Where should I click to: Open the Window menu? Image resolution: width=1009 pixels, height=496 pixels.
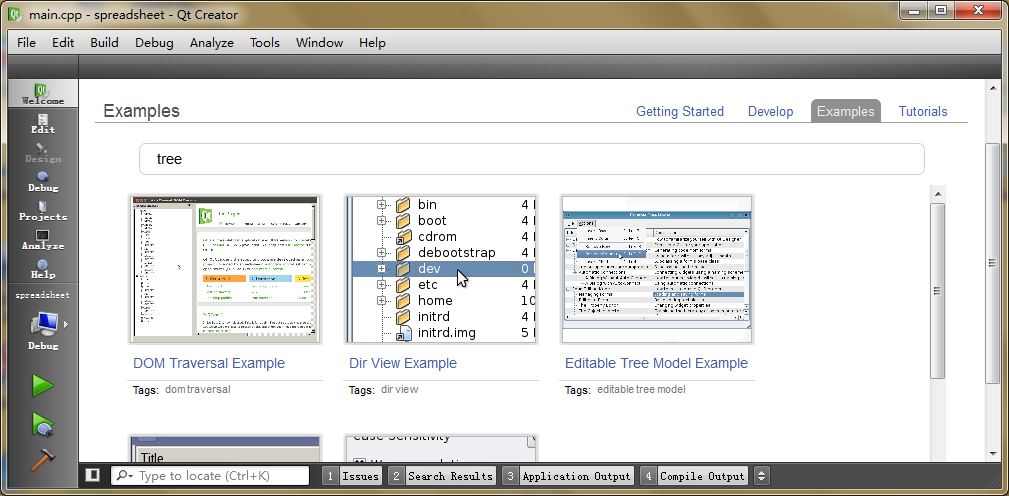pos(319,42)
